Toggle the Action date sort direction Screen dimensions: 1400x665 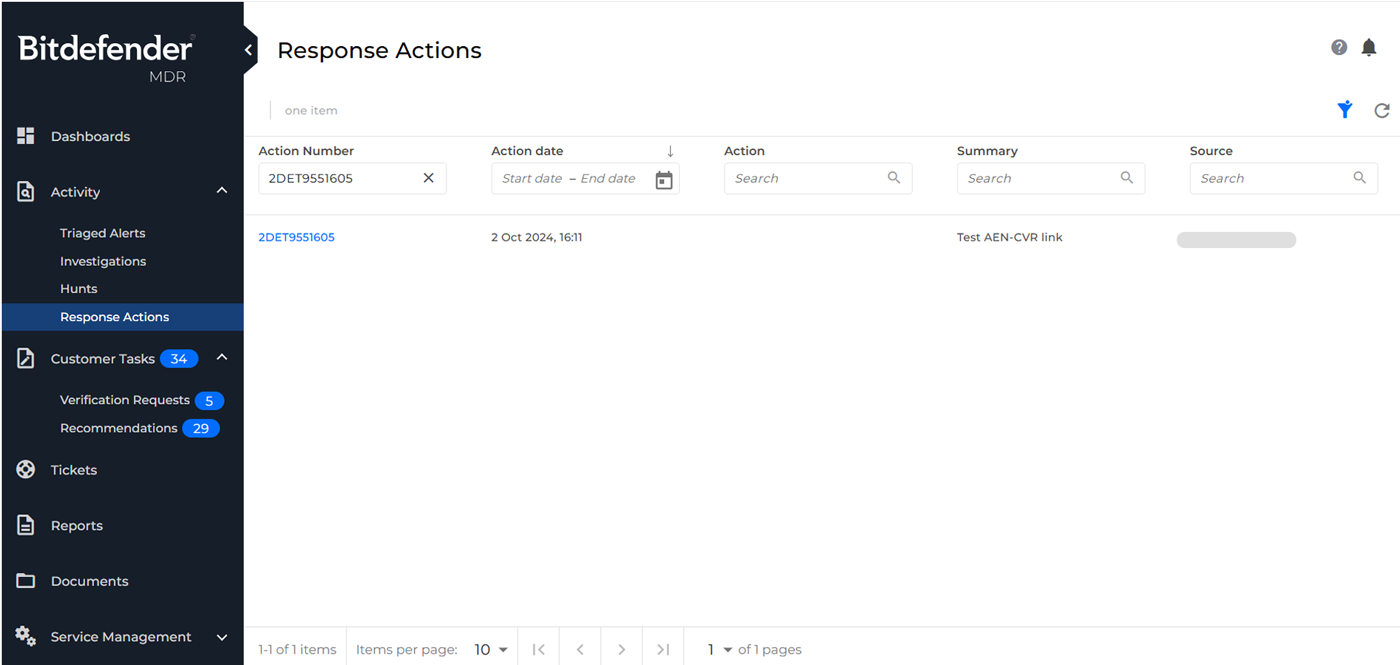point(668,150)
